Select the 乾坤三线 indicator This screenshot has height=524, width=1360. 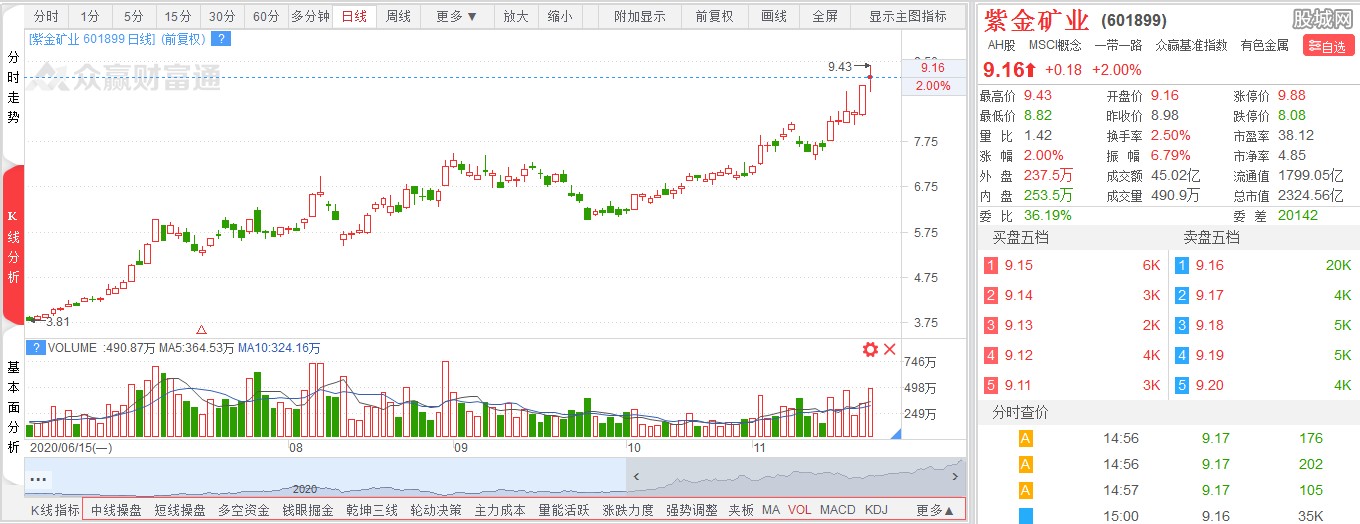click(372, 510)
